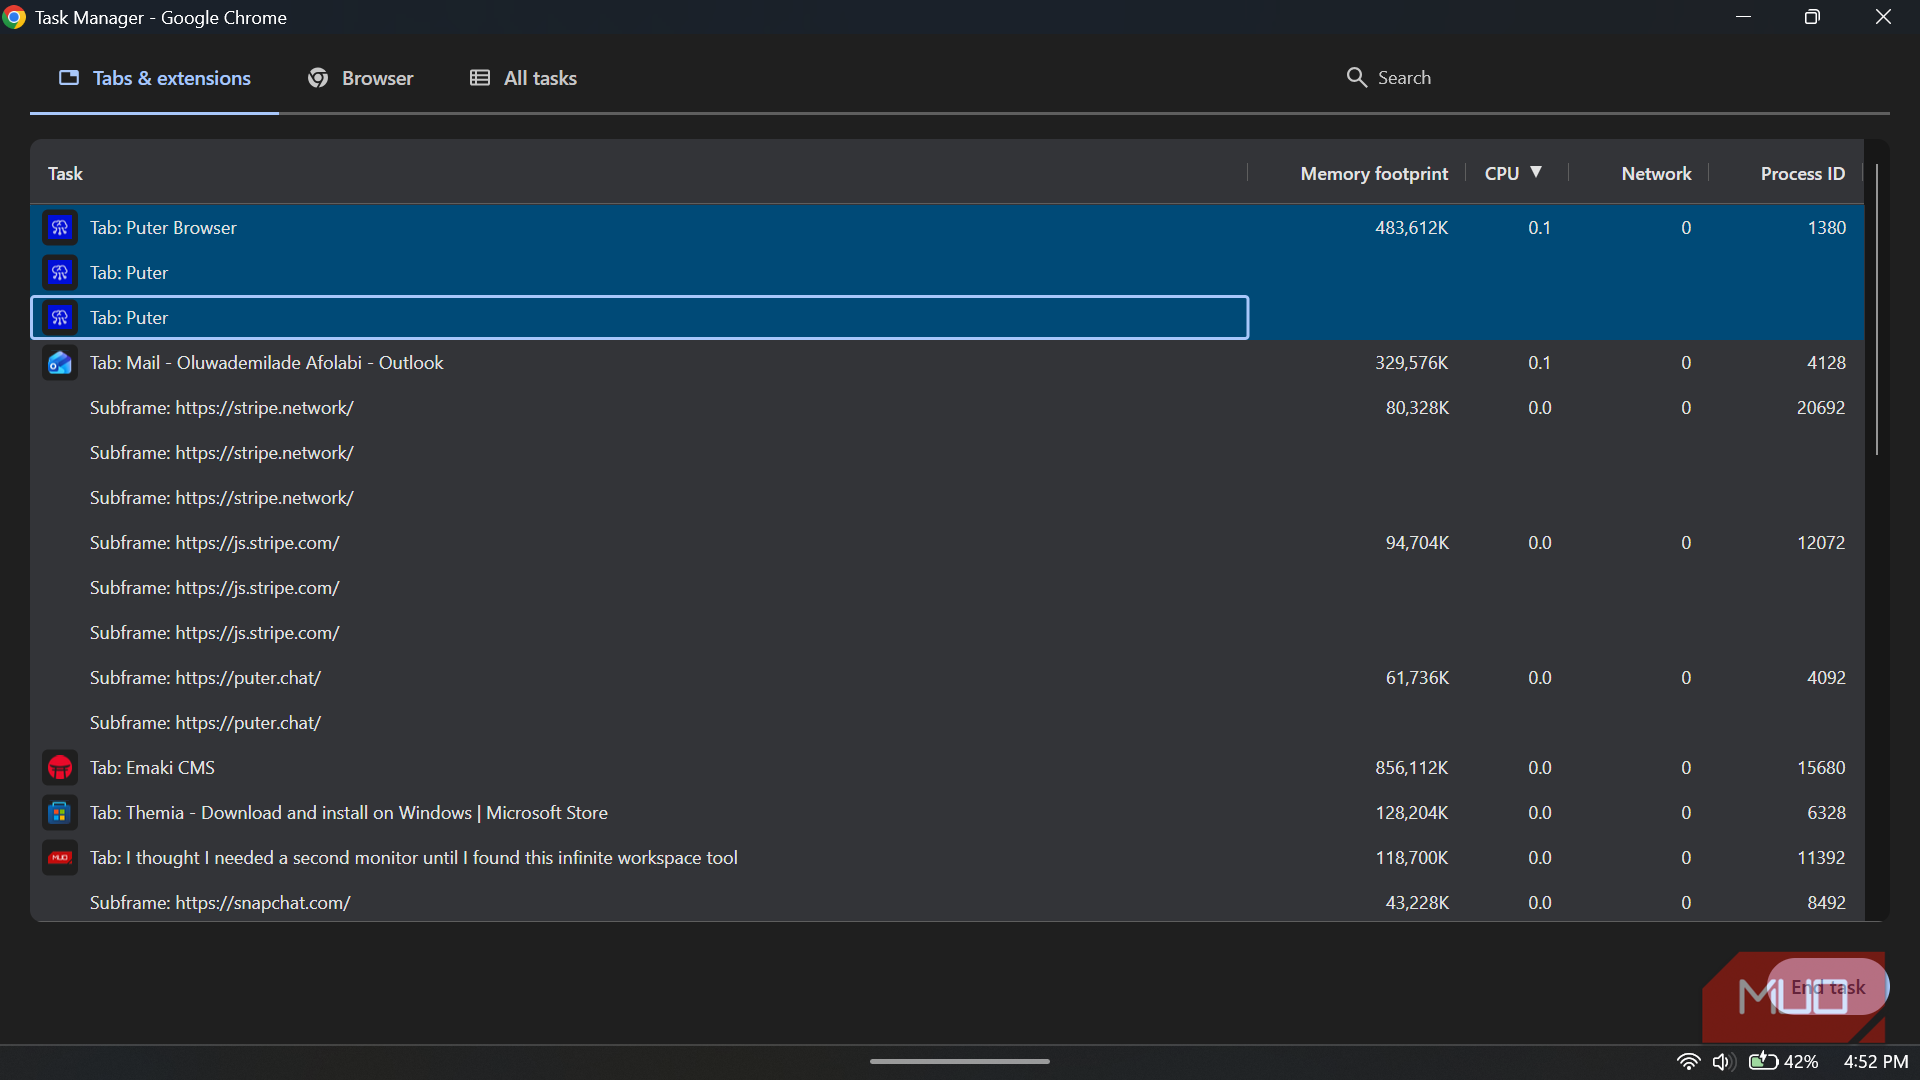Screen dimensions: 1920x1080
Task: Sort by the Task column header
Action: point(65,174)
